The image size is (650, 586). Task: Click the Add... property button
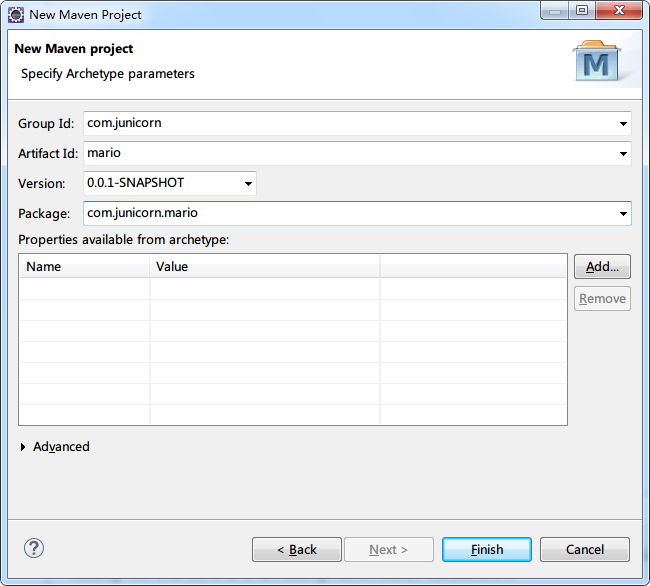pos(602,266)
